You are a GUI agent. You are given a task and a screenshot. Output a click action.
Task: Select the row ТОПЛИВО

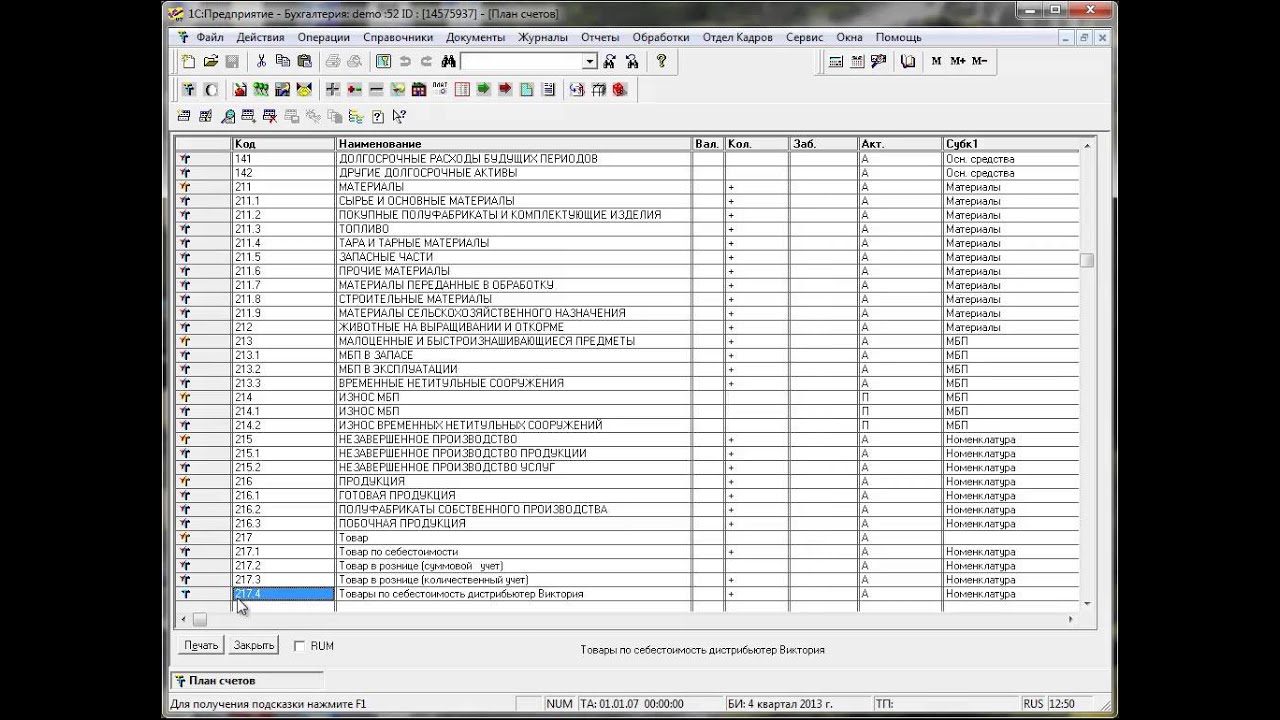coord(628,229)
